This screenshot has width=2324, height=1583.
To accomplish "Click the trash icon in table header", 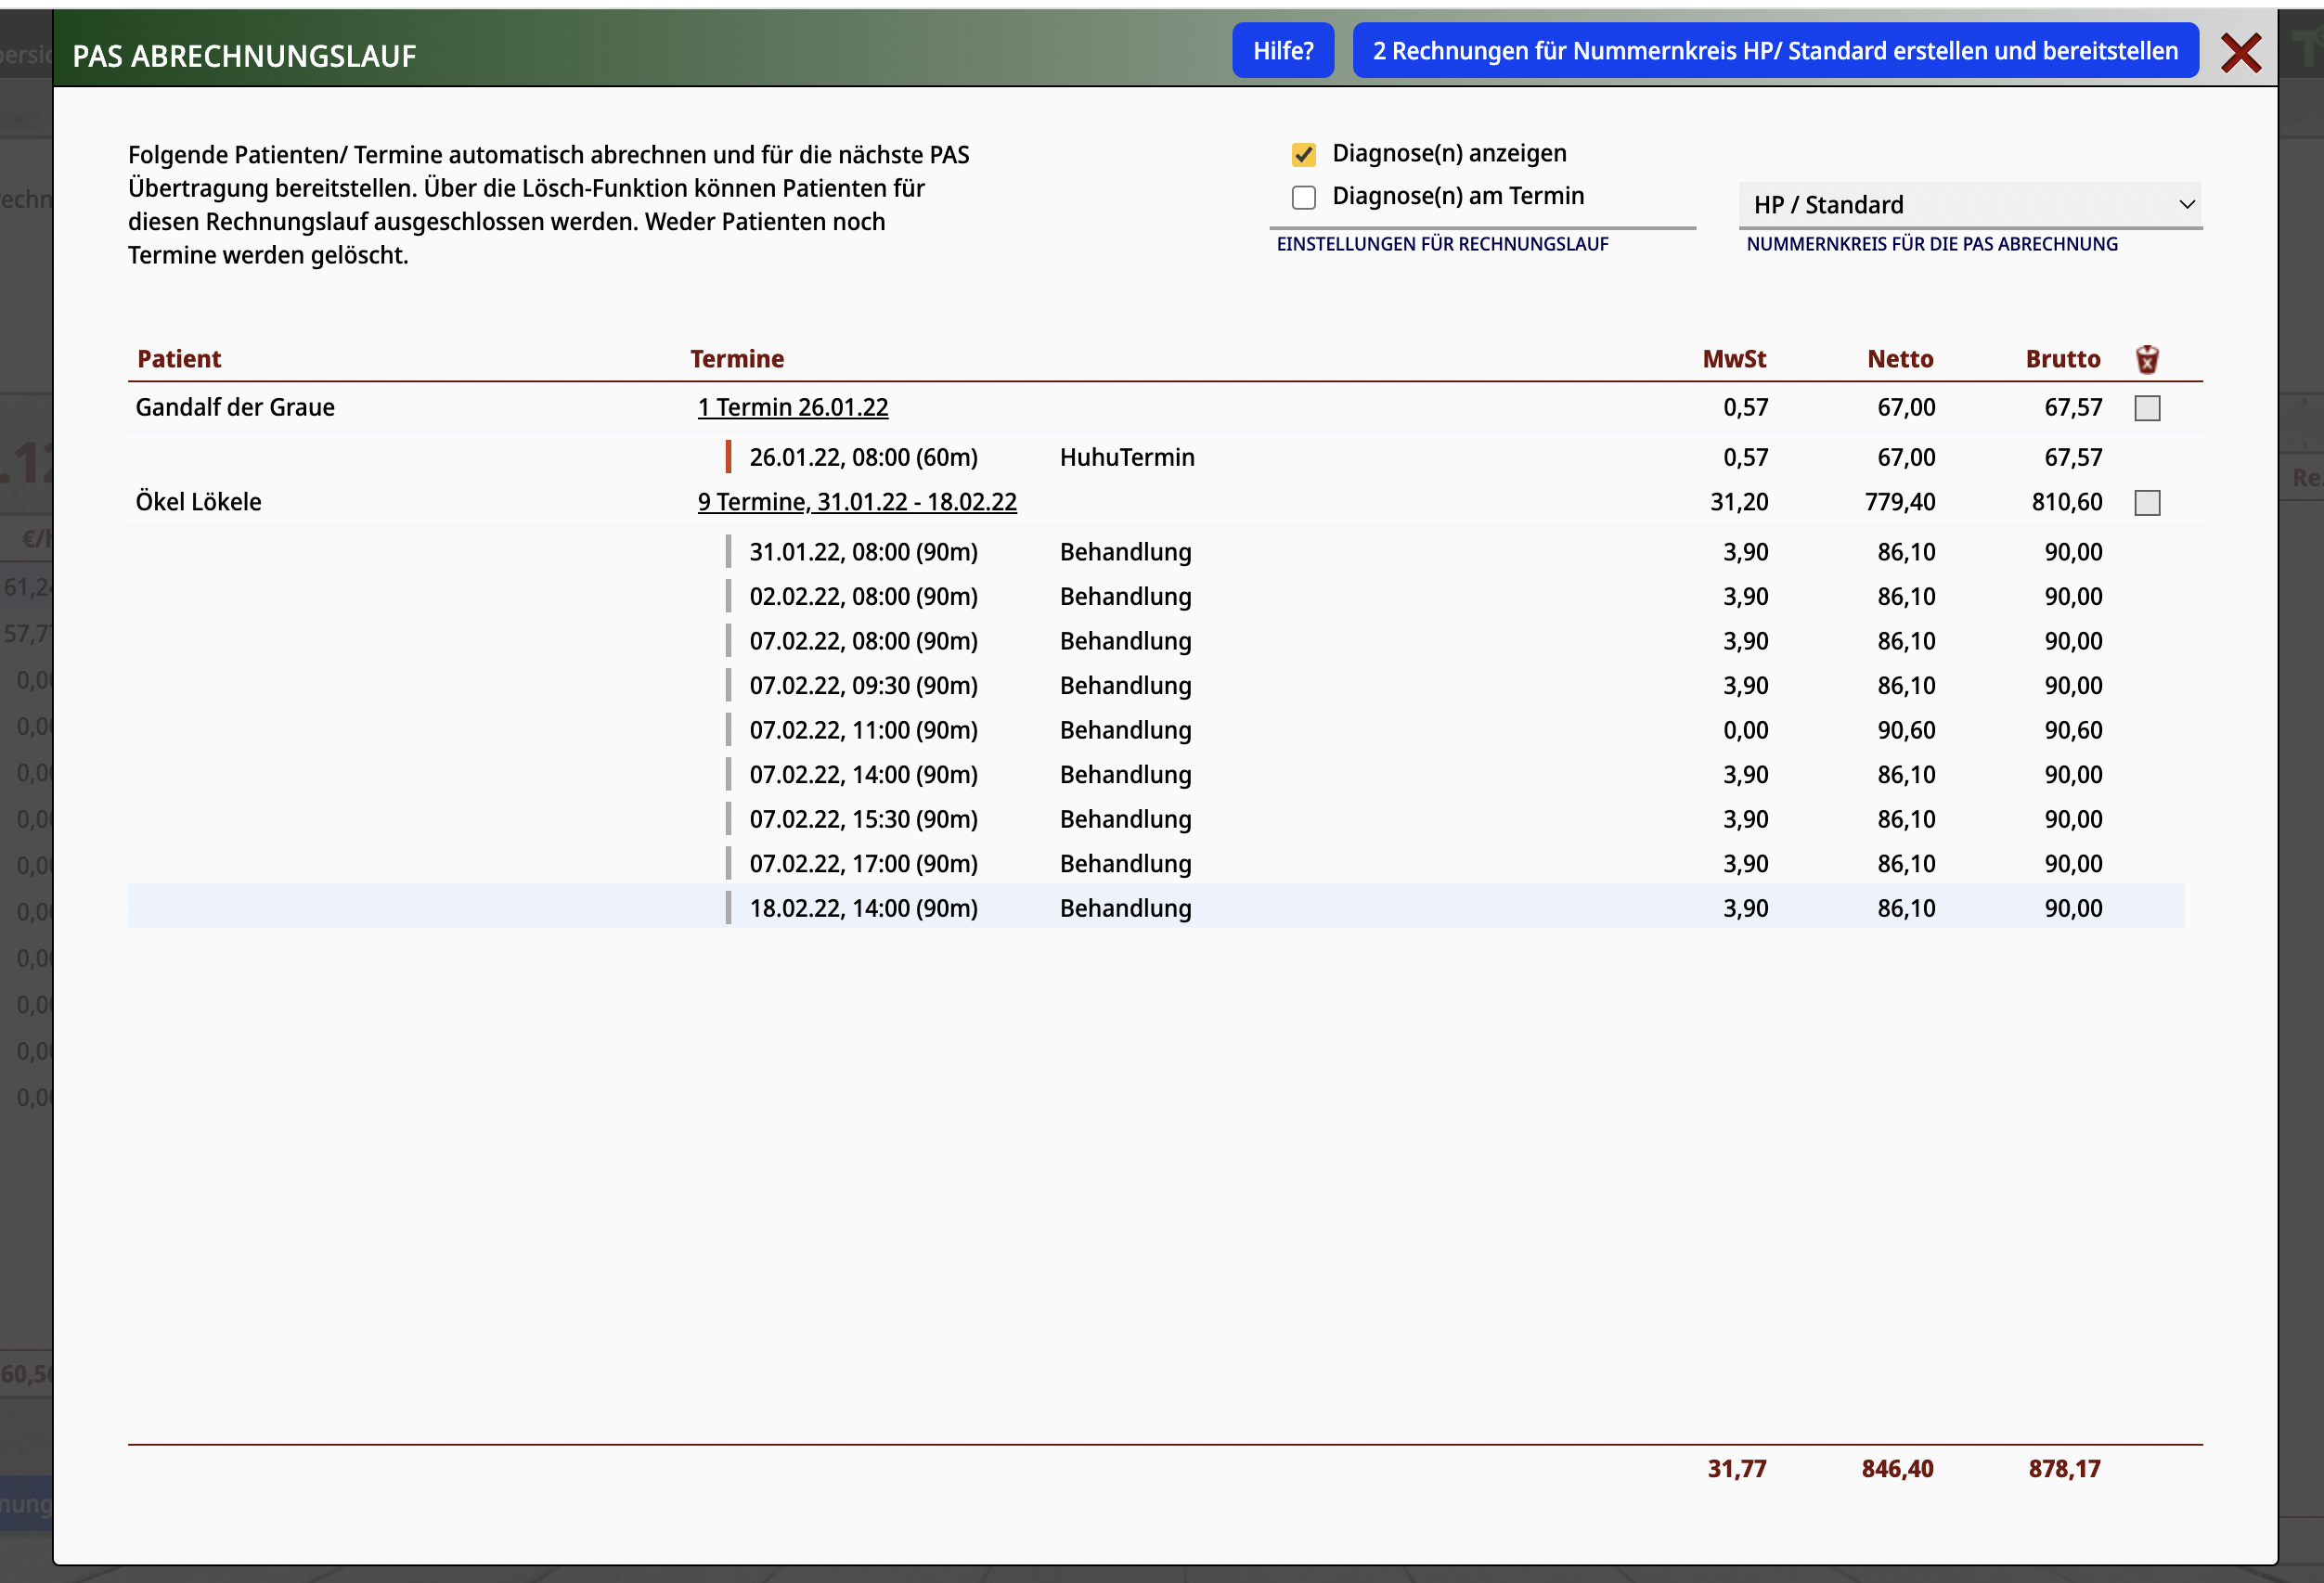I will [x=2147, y=359].
